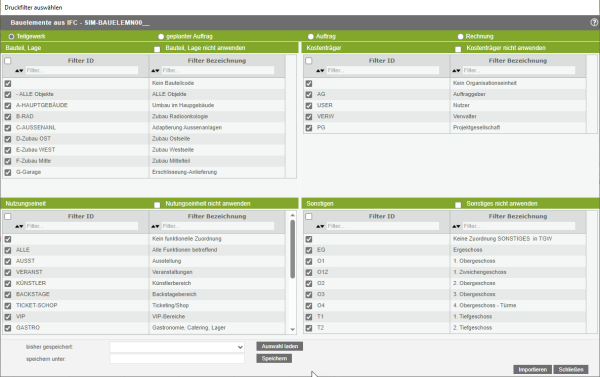
Task: Select 'Adaptierung Aussenanlagen' cell
Action: pos(217,127)
